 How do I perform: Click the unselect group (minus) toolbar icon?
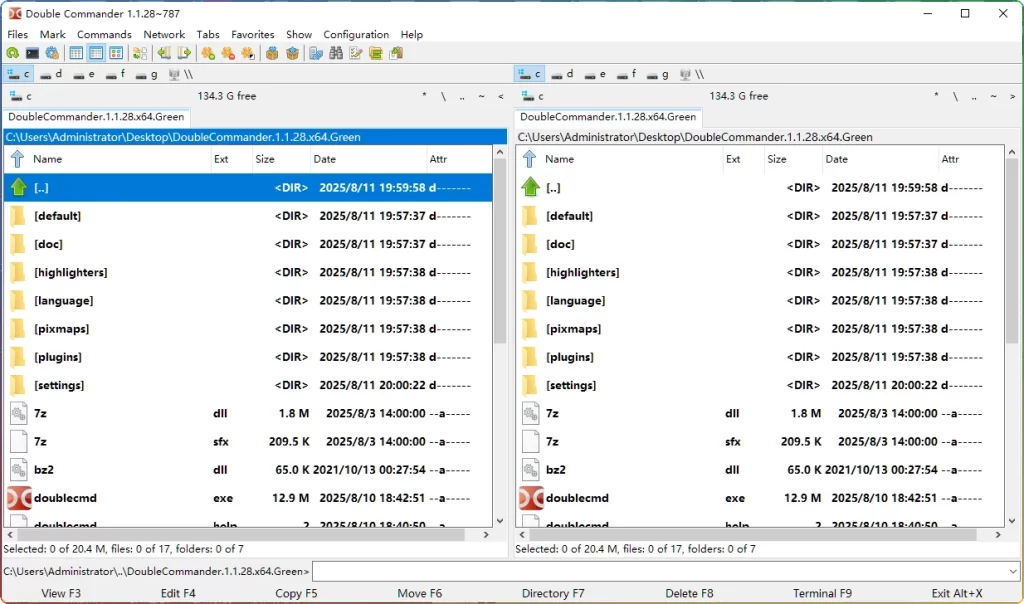228,54
